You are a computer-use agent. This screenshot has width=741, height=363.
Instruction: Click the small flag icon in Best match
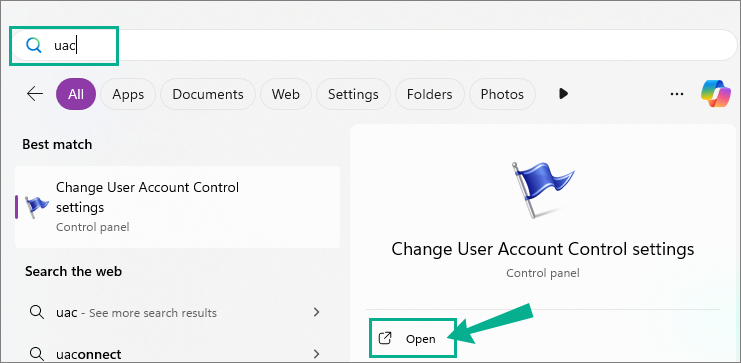pyautogui.click(x=36, y=207)
